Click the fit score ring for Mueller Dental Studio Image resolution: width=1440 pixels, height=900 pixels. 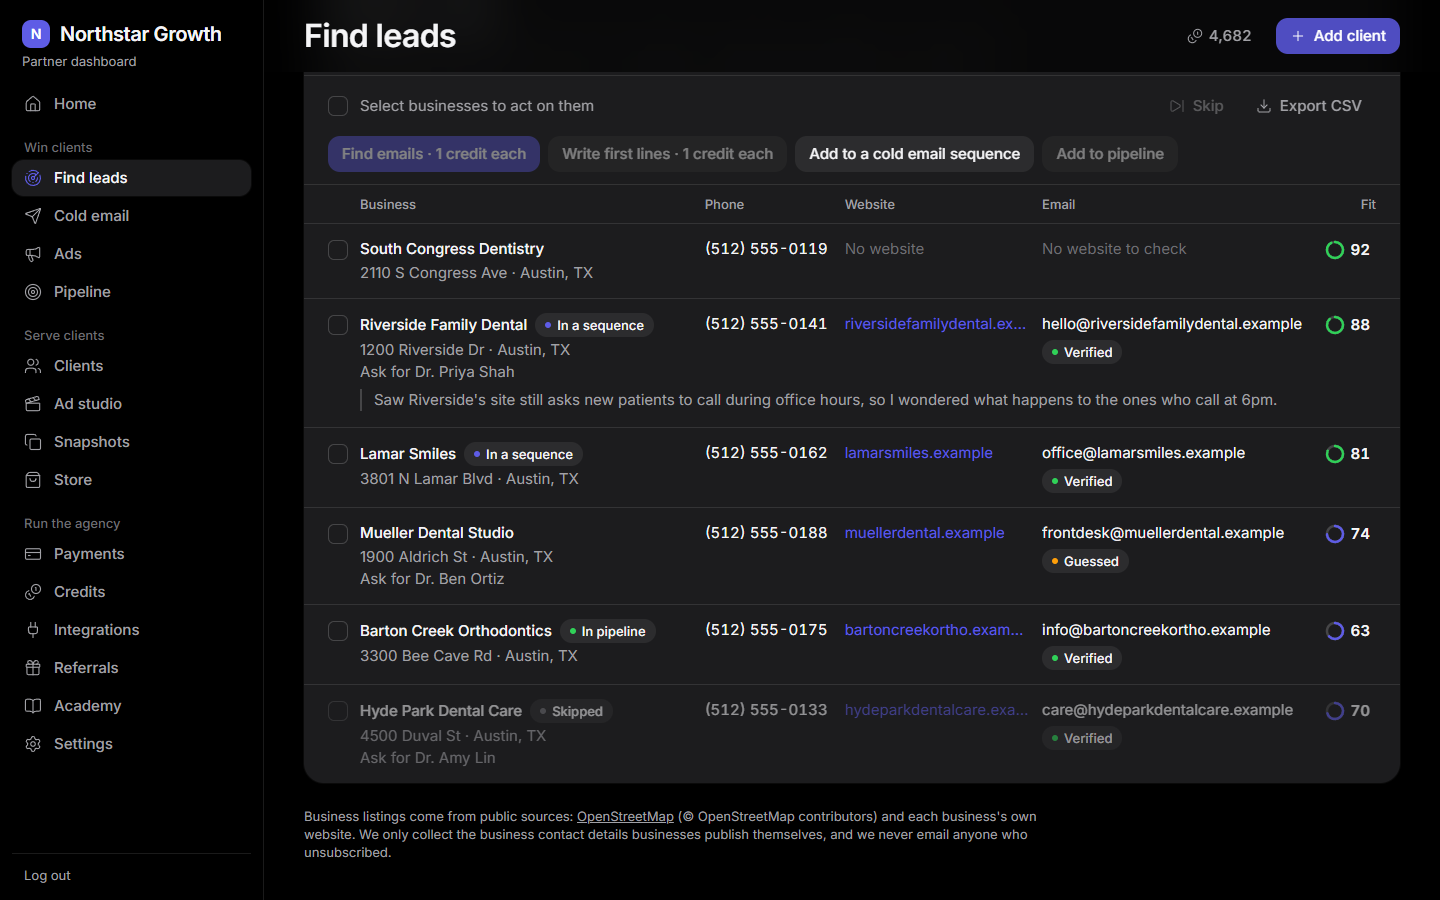coord(1334,534)
